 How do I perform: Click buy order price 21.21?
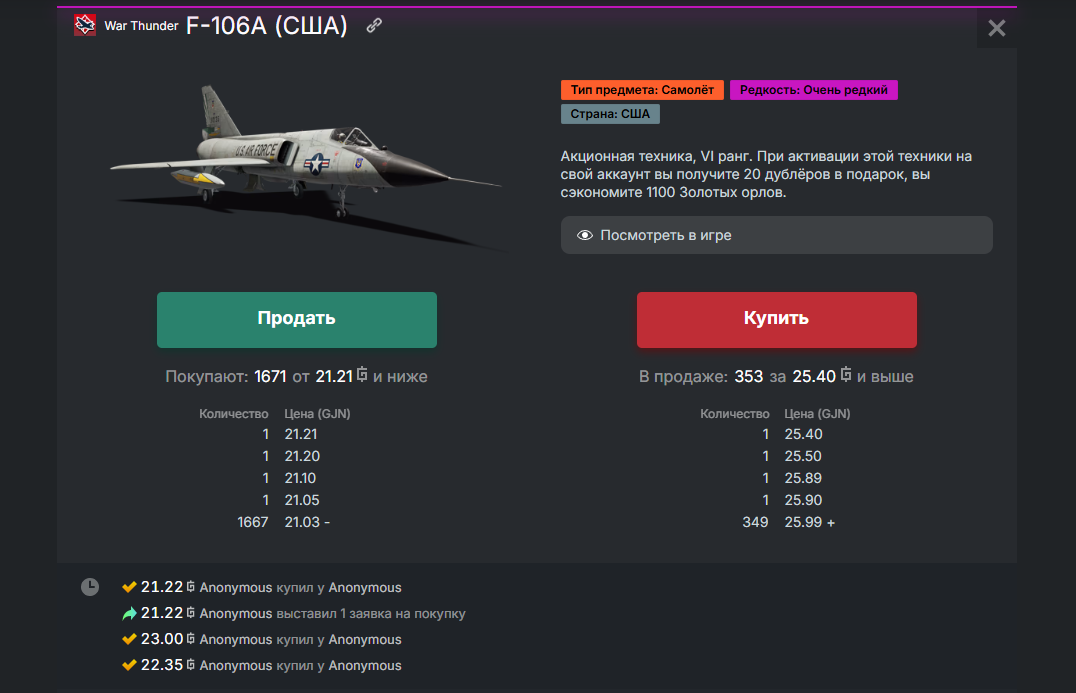301,434
